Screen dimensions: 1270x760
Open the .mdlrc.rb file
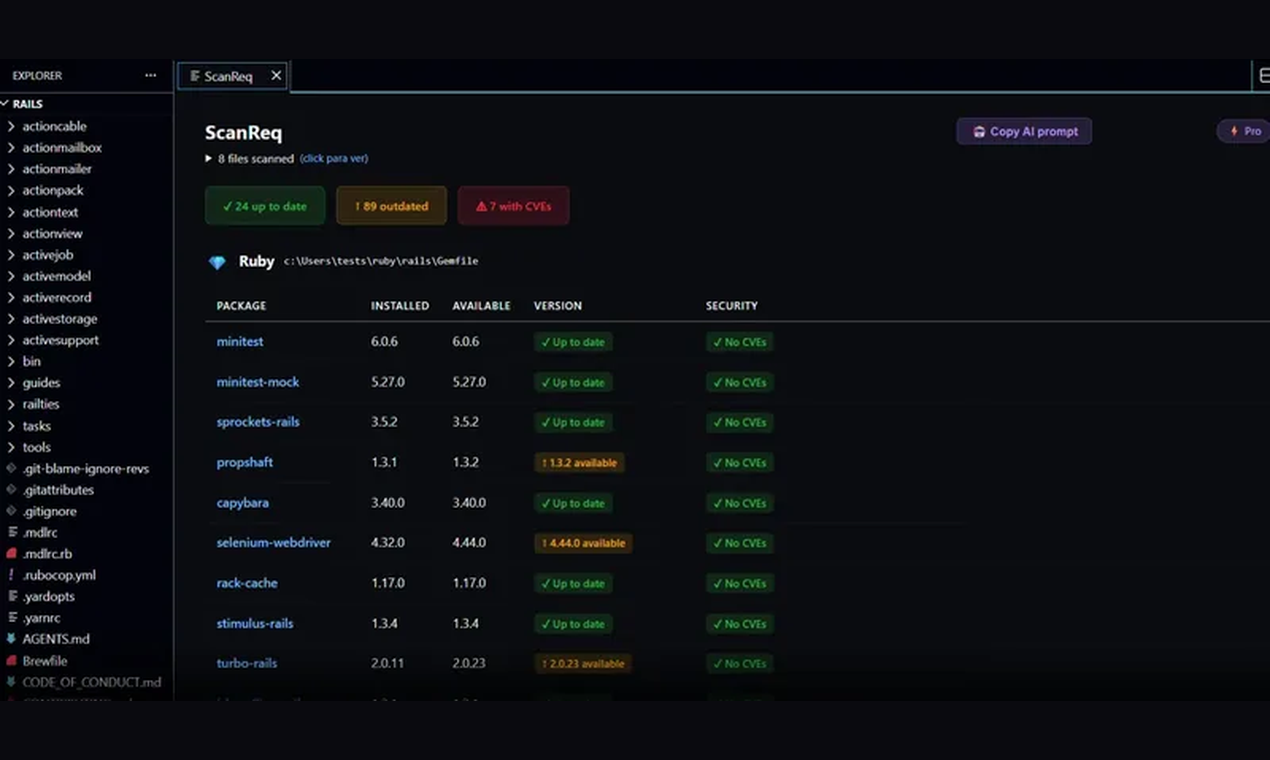[x=86, y=554]
